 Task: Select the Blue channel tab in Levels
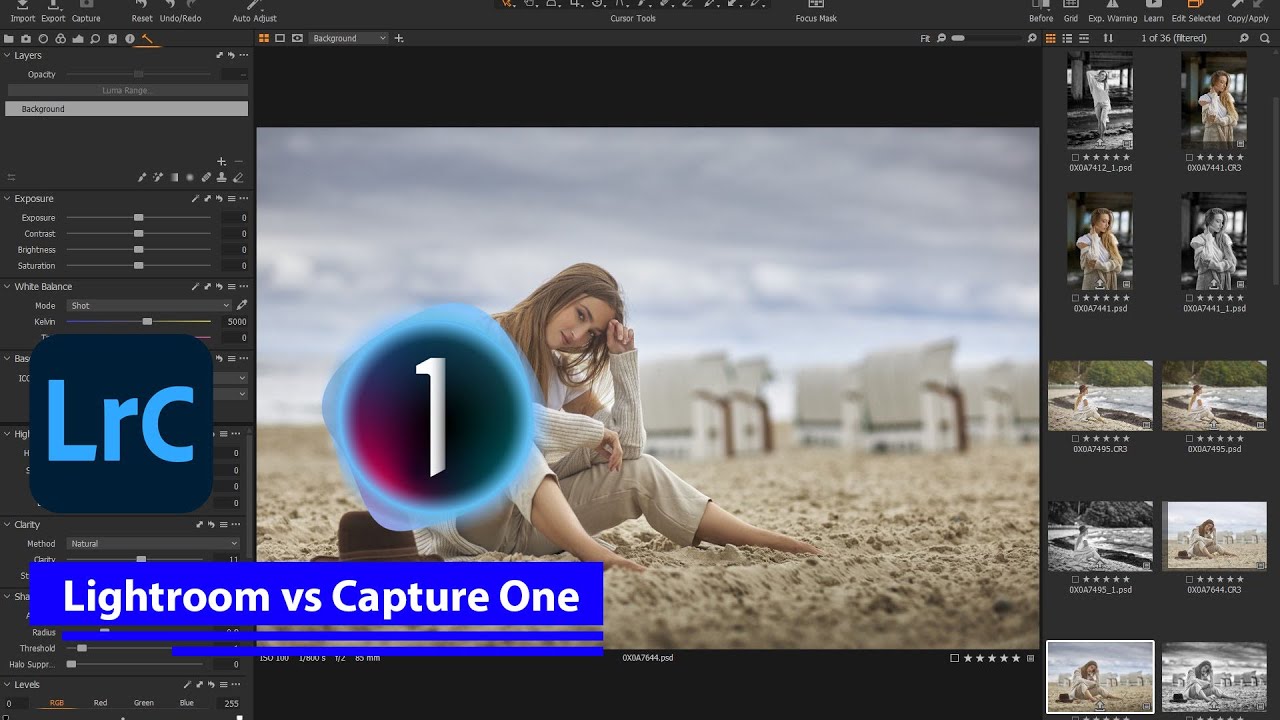187,703
